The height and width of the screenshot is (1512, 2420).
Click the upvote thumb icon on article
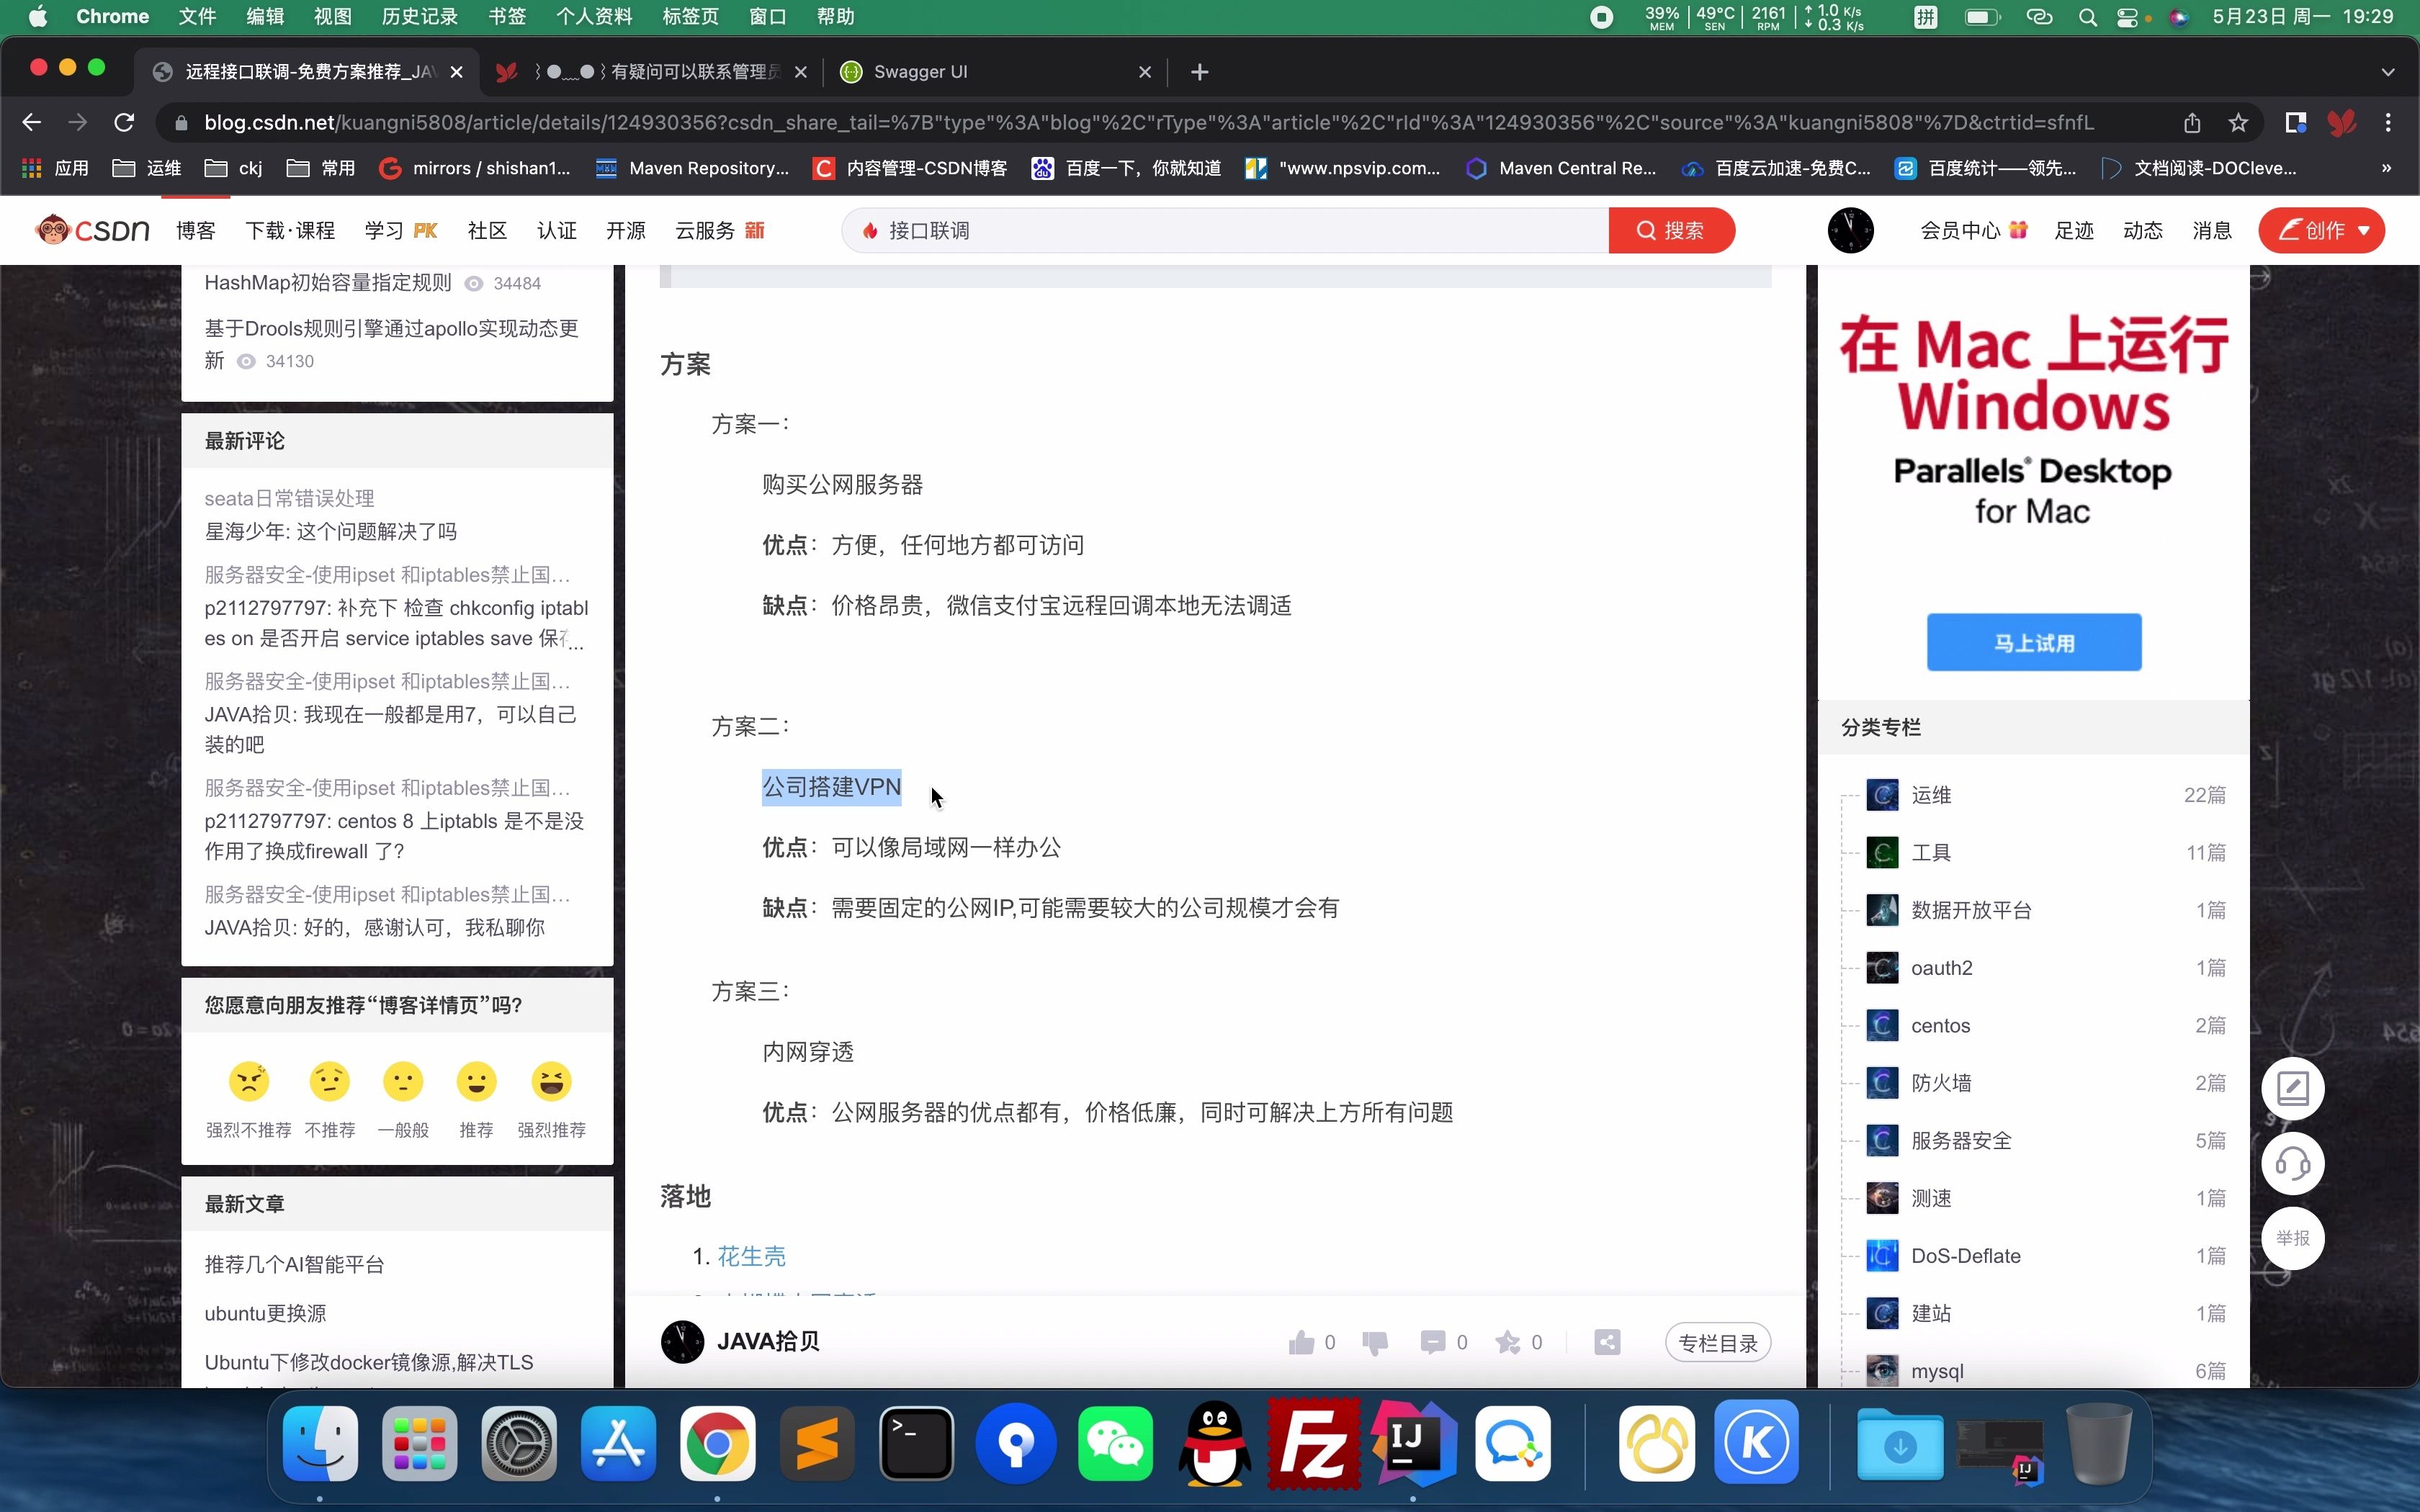1301,1341
